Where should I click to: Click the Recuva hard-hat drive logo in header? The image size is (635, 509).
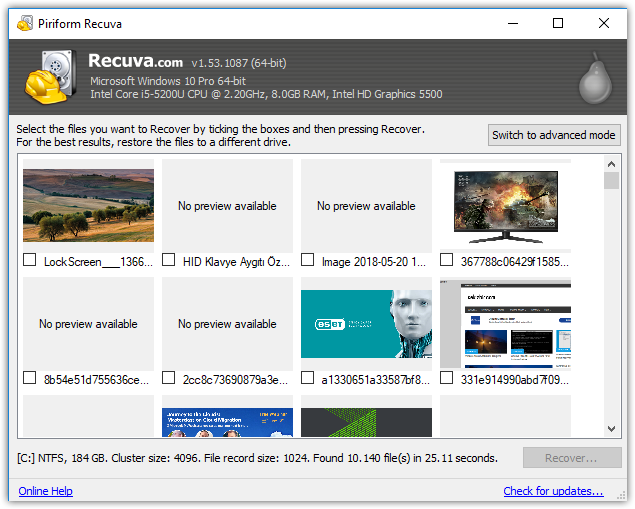point(51,77)
